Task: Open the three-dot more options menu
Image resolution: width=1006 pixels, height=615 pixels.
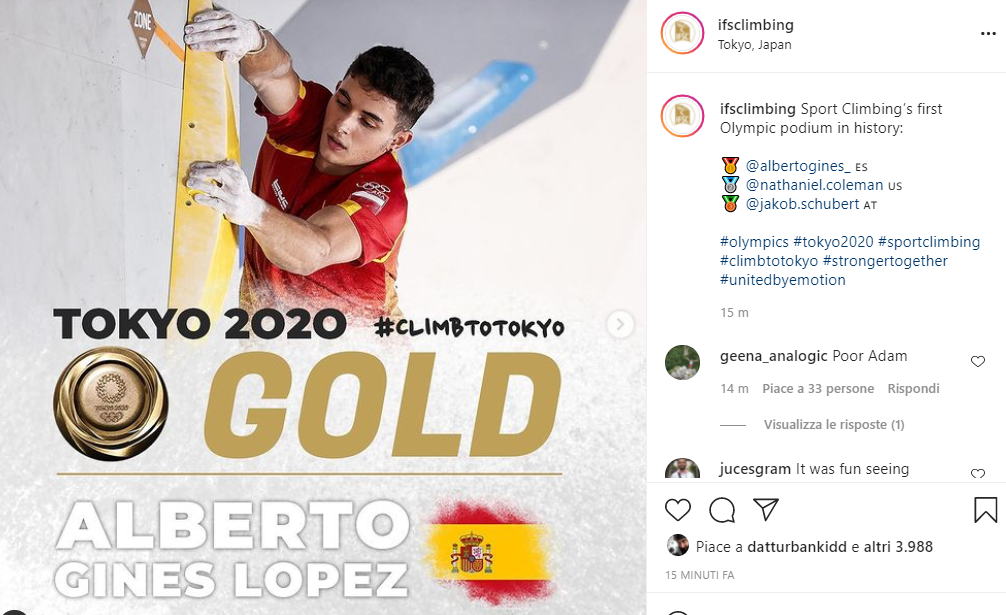Action: click(988, 33)
